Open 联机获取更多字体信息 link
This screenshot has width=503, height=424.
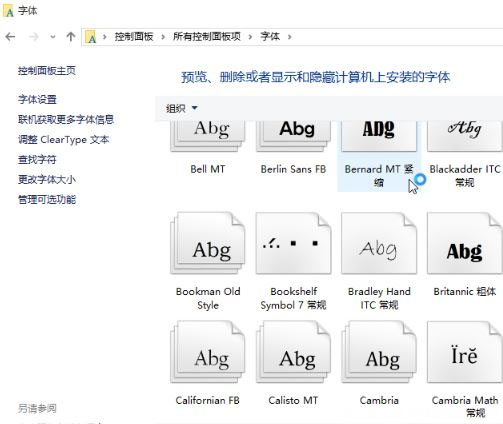[x=66, y=119]
